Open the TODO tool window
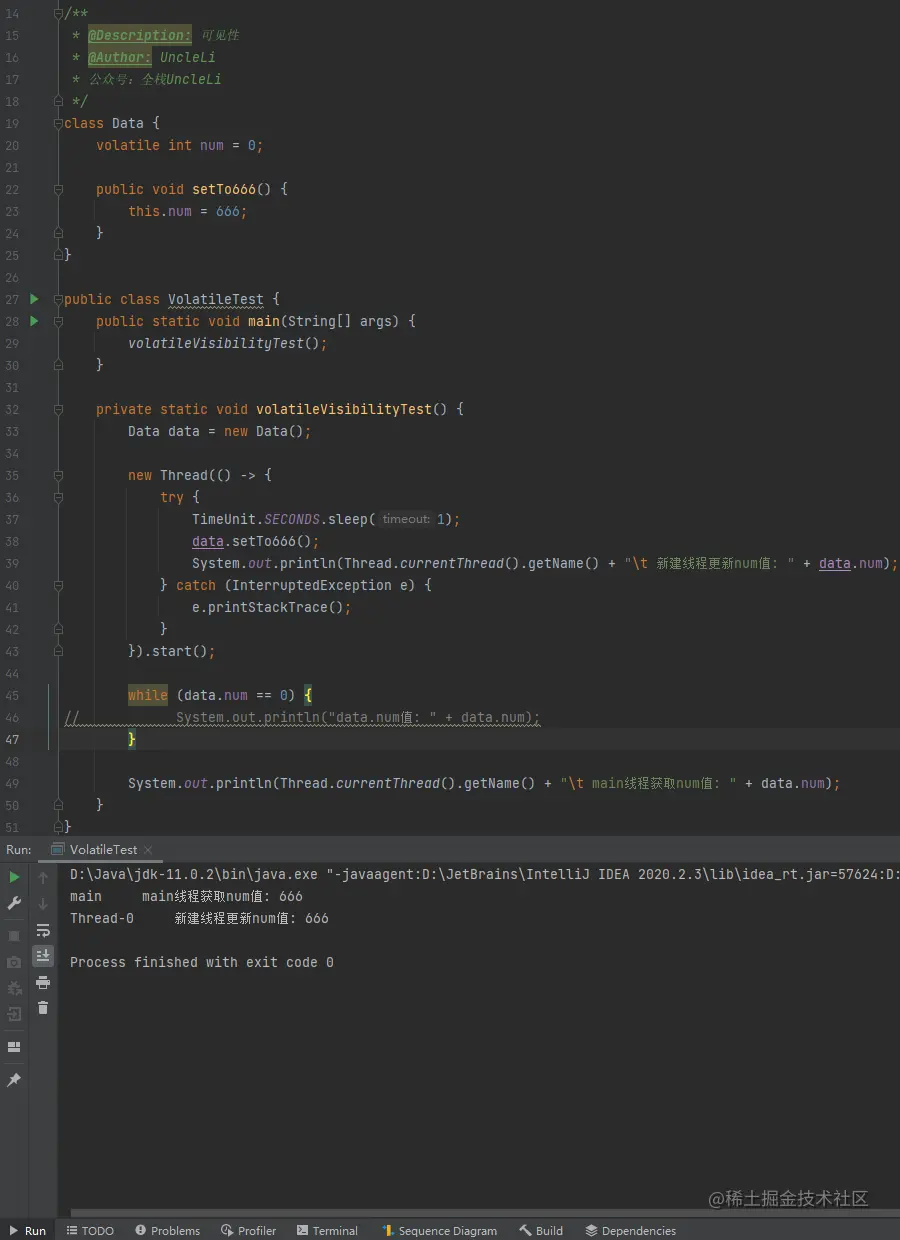Viewport: 900px width, 1240px height. click(89, 1230)
